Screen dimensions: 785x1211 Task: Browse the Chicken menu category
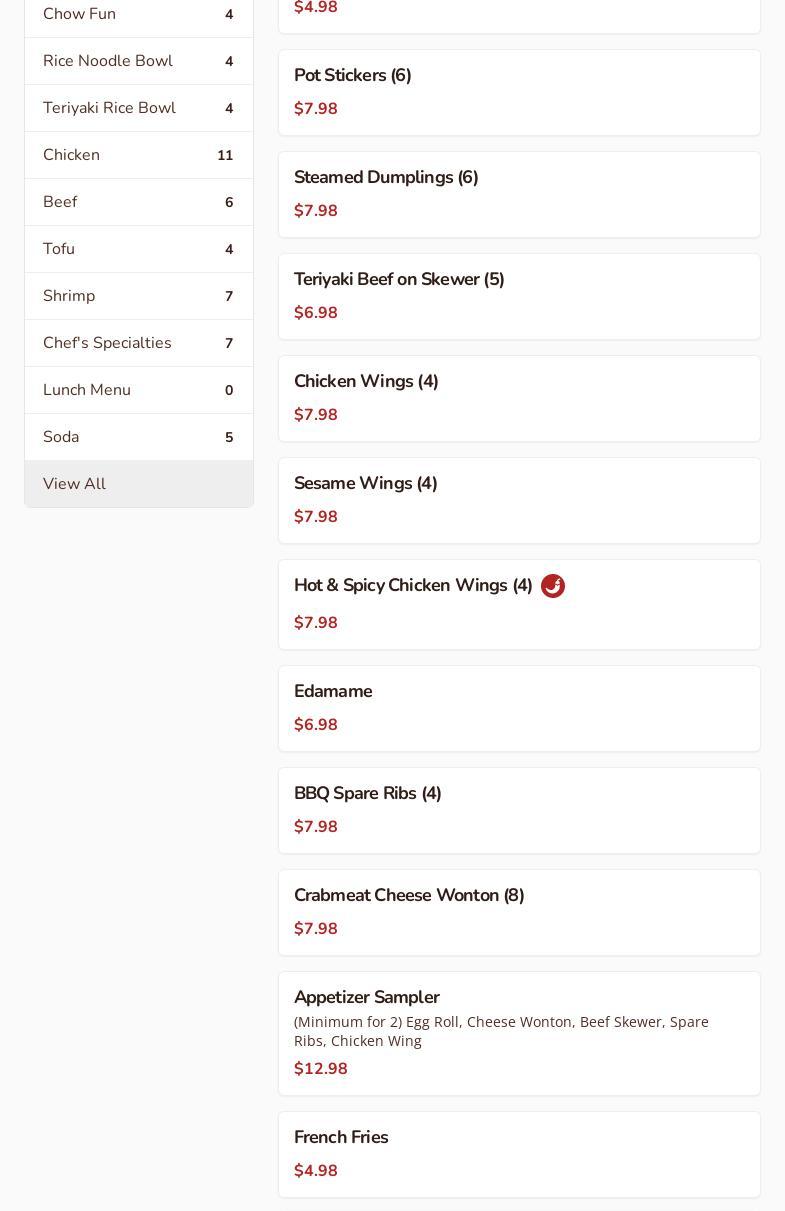pos(138,155)
